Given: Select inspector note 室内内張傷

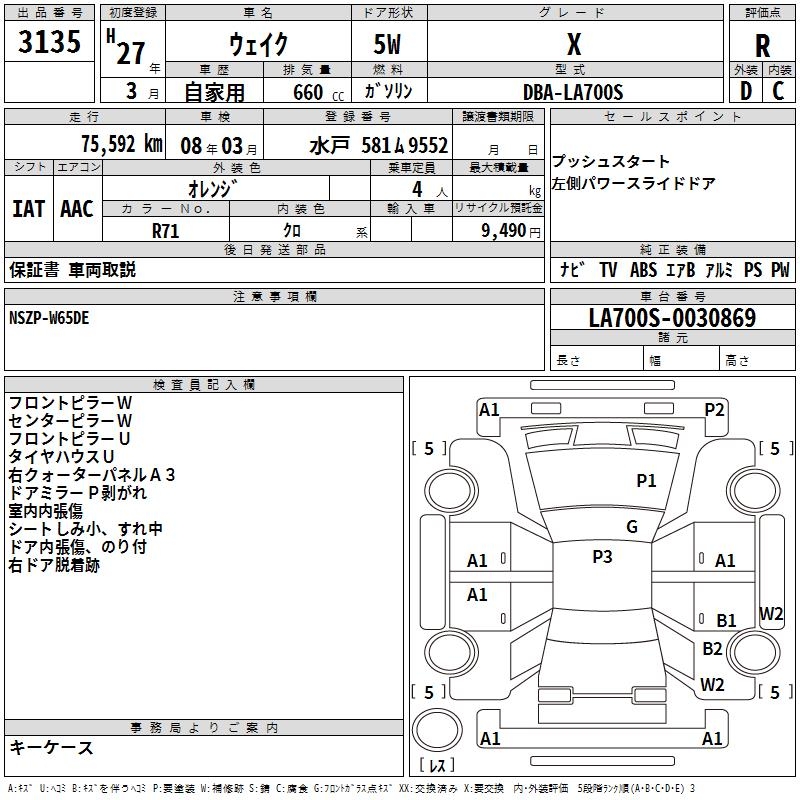Looking at the screenshot, I should point(45,511).
